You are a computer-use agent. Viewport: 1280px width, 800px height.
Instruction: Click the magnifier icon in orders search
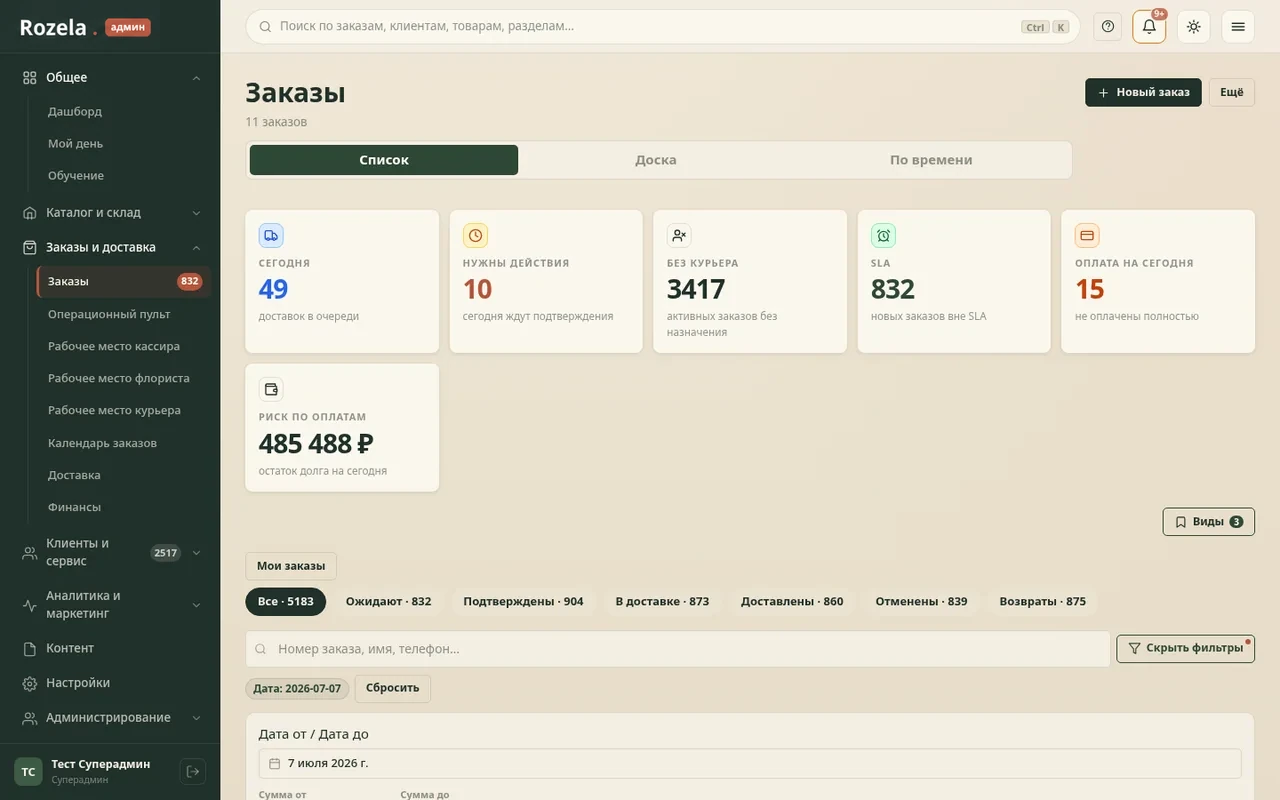coord(261,649)
